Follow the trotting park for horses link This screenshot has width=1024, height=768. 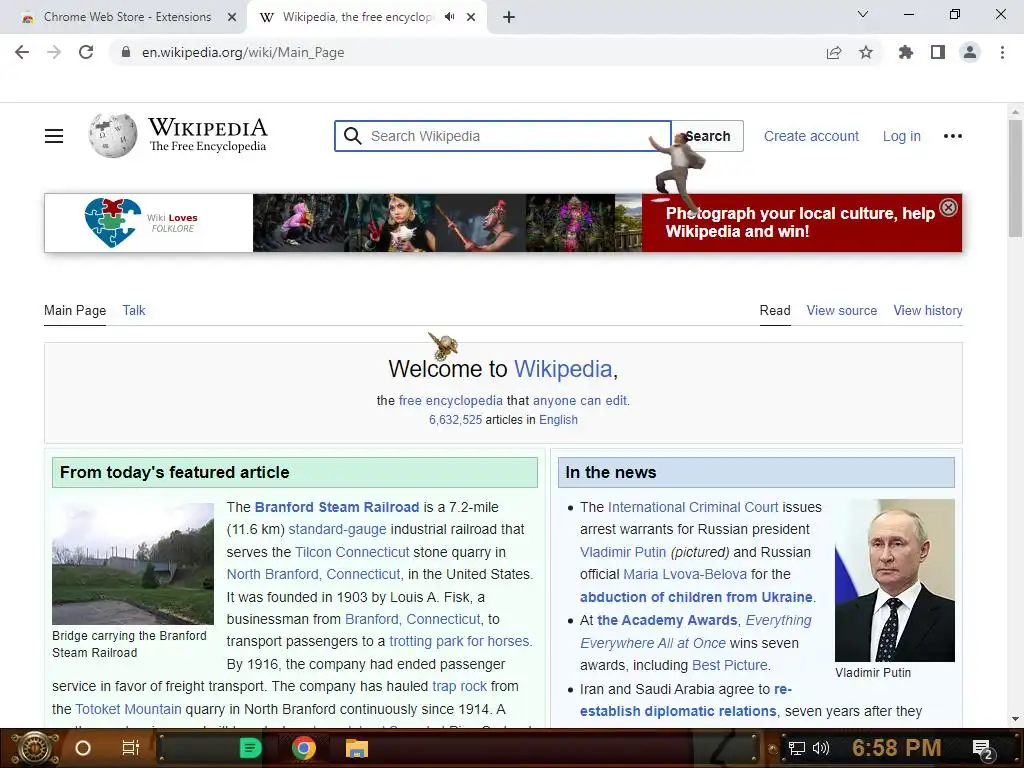[460, 641]
